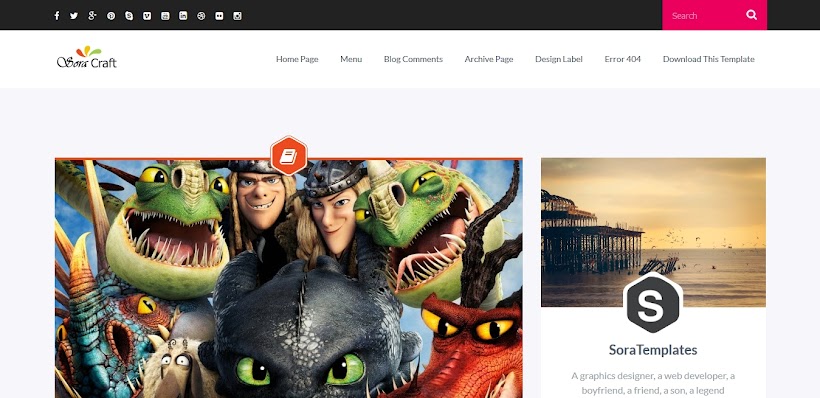Viewport: 820px width, 398px height.
Task: Open the pier sunset sidebar image
Action: point(653,232)
